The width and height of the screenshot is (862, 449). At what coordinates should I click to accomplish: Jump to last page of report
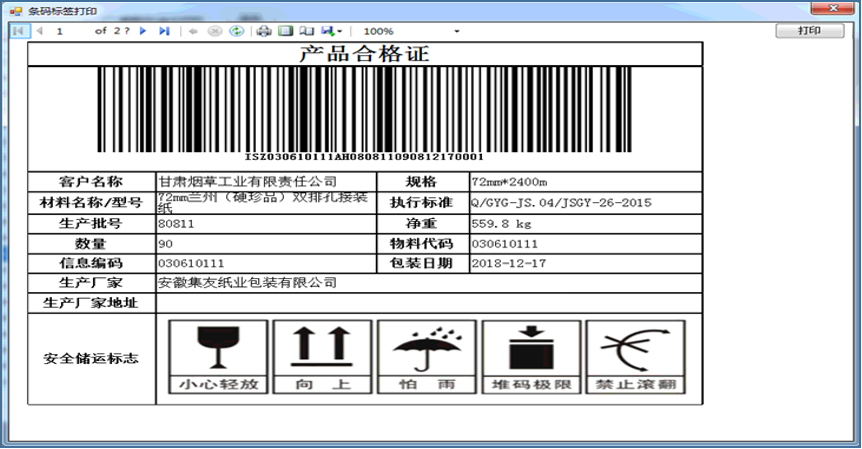(164, 31)
